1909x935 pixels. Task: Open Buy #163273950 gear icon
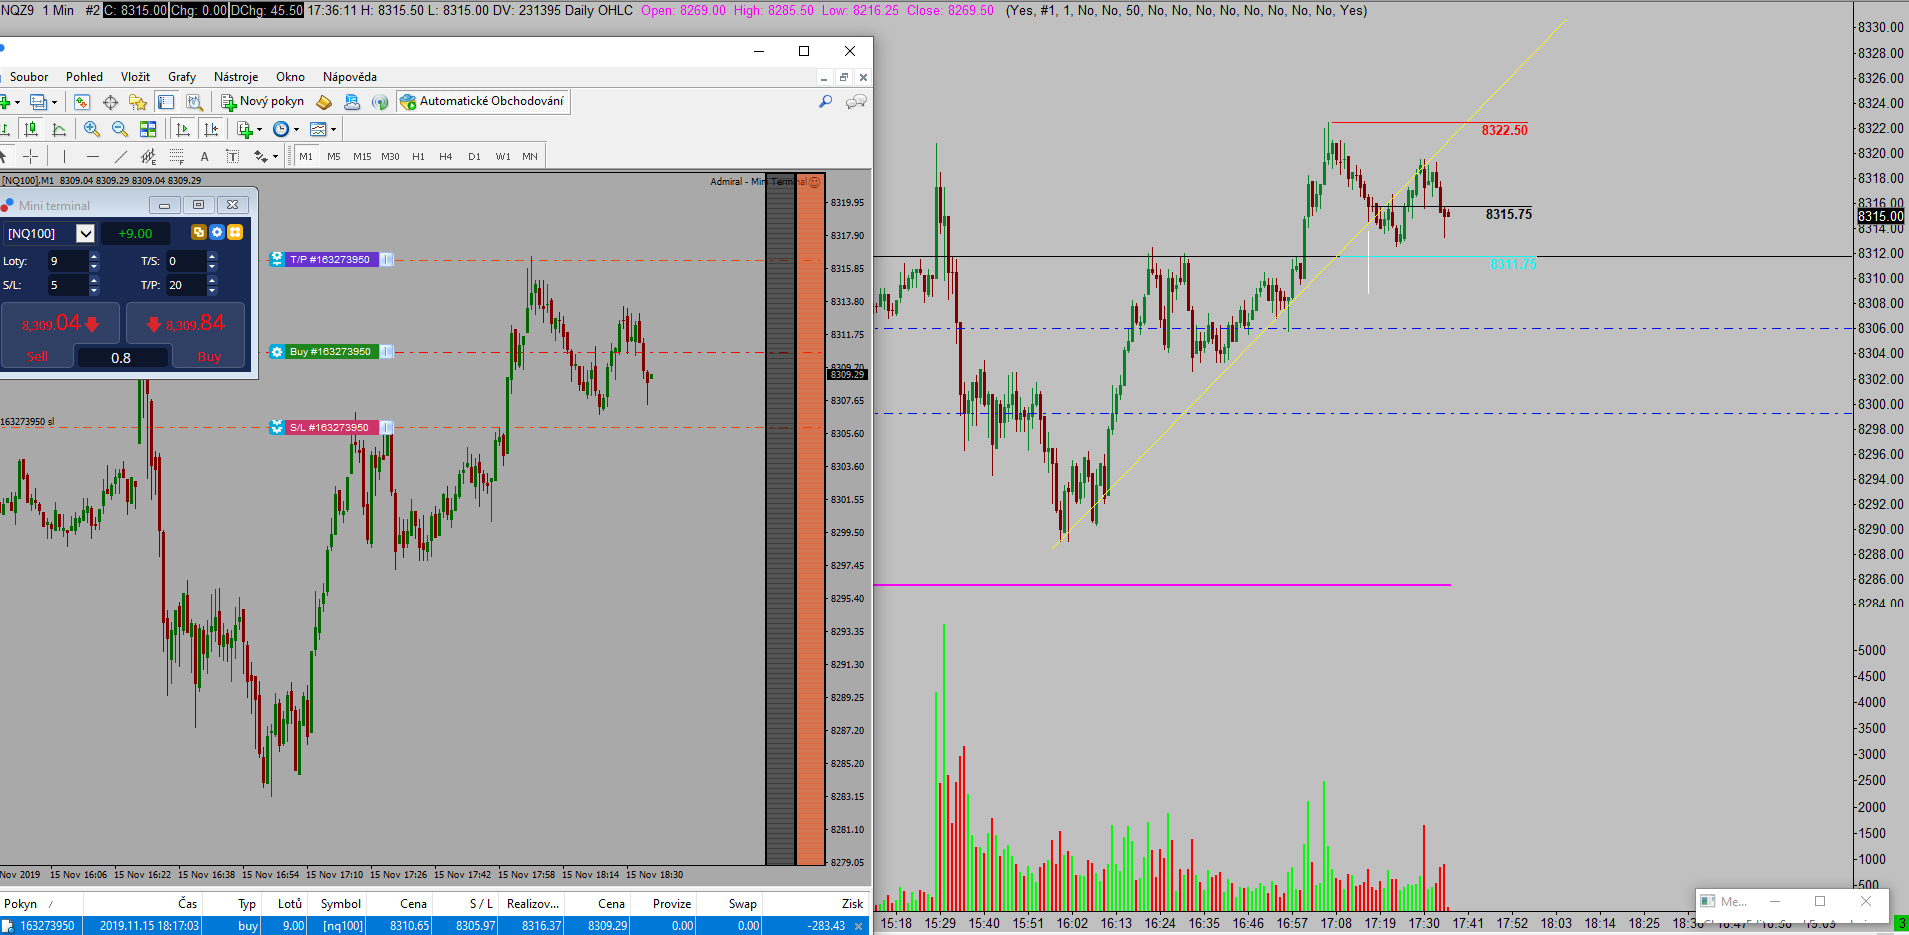pos(277,351)
